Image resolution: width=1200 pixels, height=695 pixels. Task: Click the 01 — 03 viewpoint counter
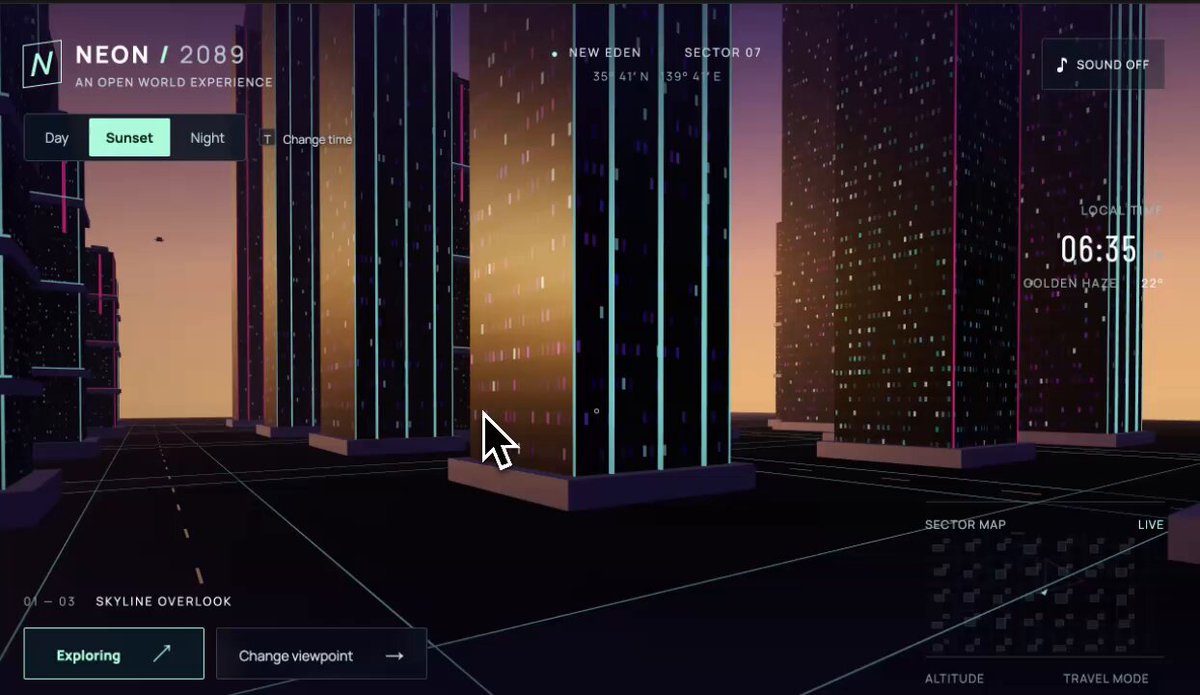(x=49, y=602)
